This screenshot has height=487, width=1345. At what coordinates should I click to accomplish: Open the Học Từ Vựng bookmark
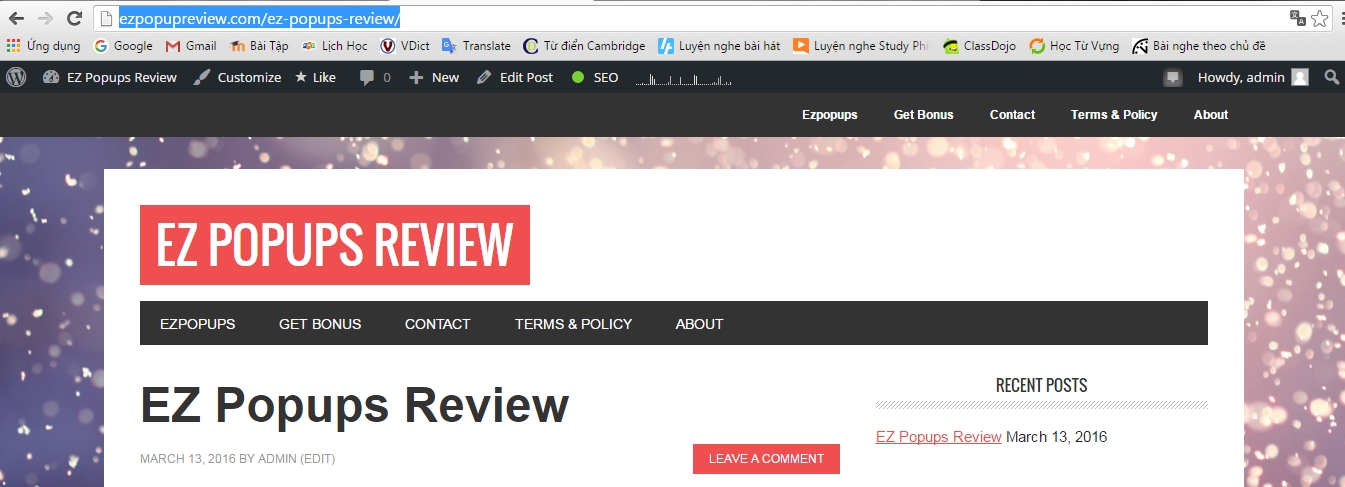click(x=1075, y=45)
